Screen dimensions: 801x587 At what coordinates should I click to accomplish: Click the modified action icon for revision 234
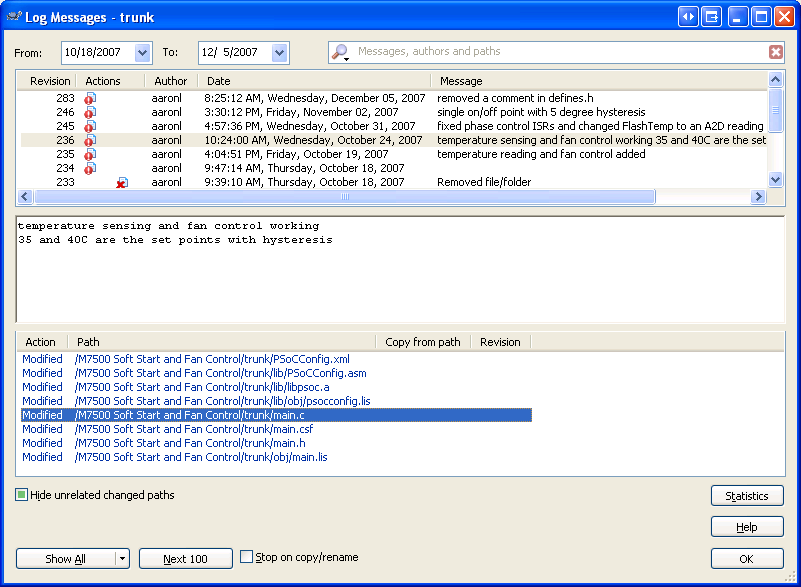coord(90,168)
